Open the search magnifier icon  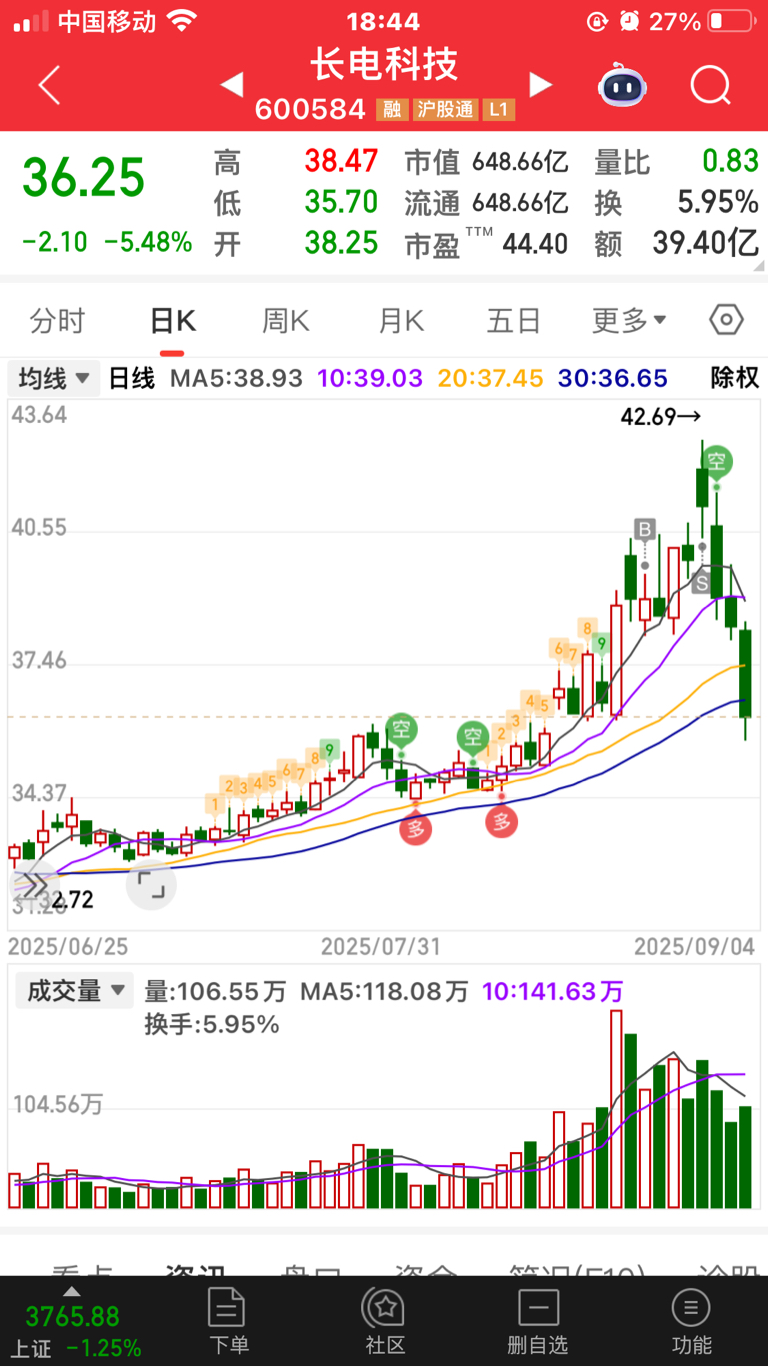tap(711, 86)
